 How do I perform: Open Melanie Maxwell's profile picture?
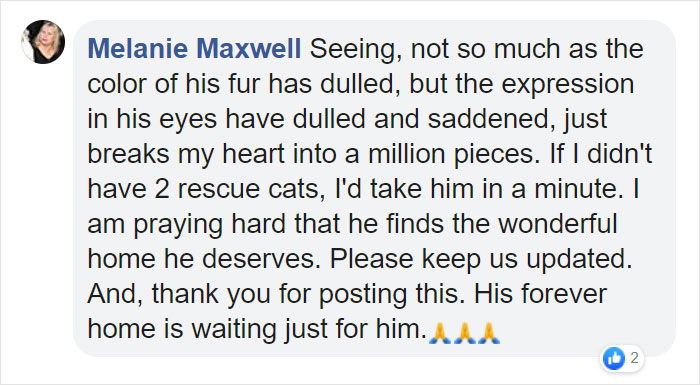(x=43, y=42)
